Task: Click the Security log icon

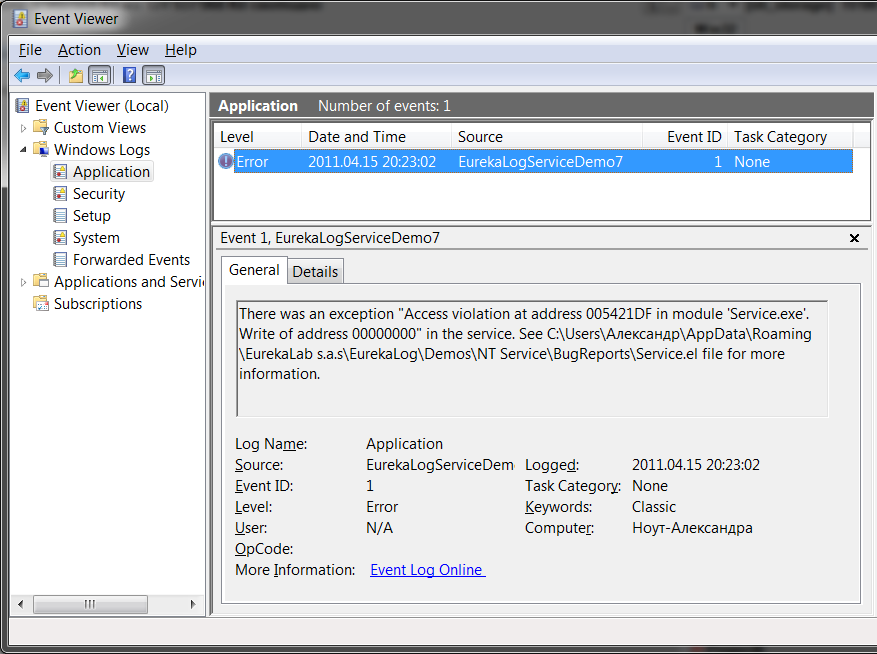Action: click(x=60, y=194)
